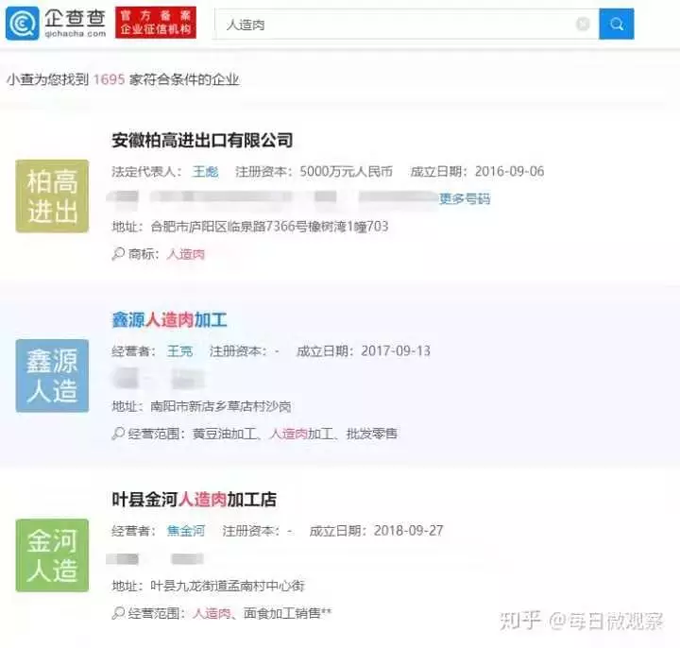Image resolution: width=680 pixels, height=648 pixels.
Task: Click the 鑫源人造 company logo tile
Action: [52, 376]
